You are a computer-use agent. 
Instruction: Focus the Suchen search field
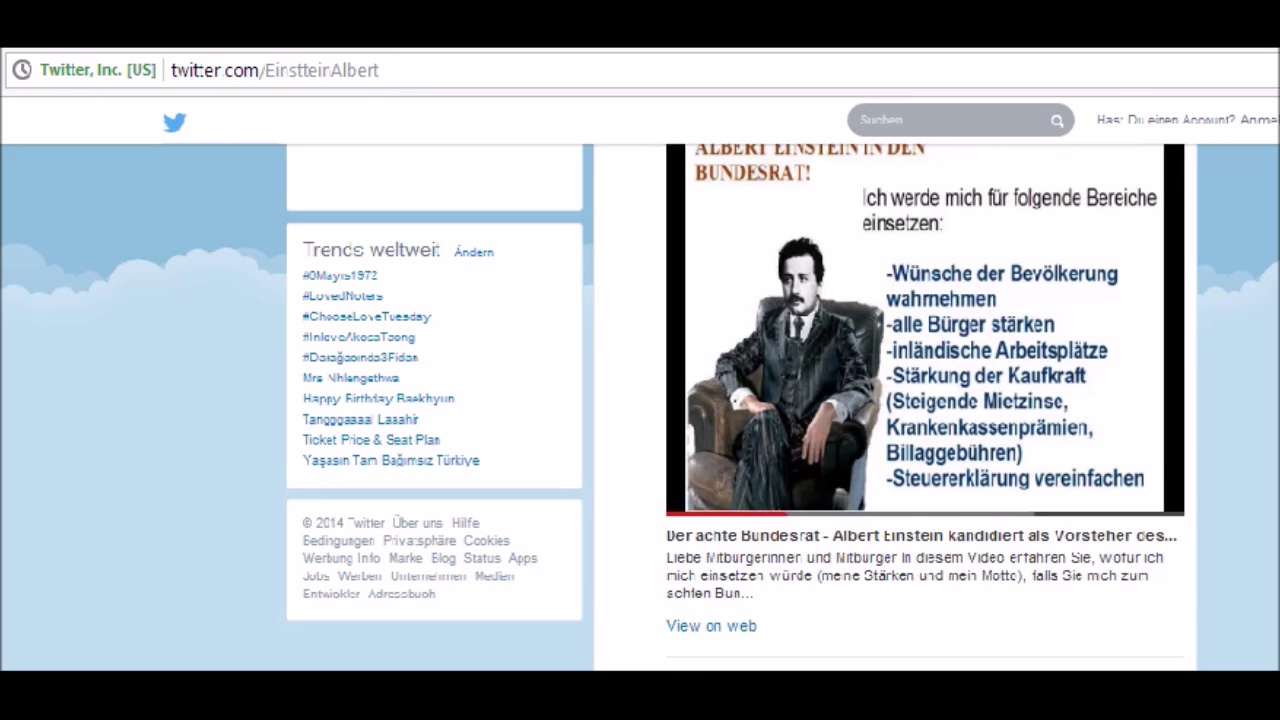coord(945,120)
